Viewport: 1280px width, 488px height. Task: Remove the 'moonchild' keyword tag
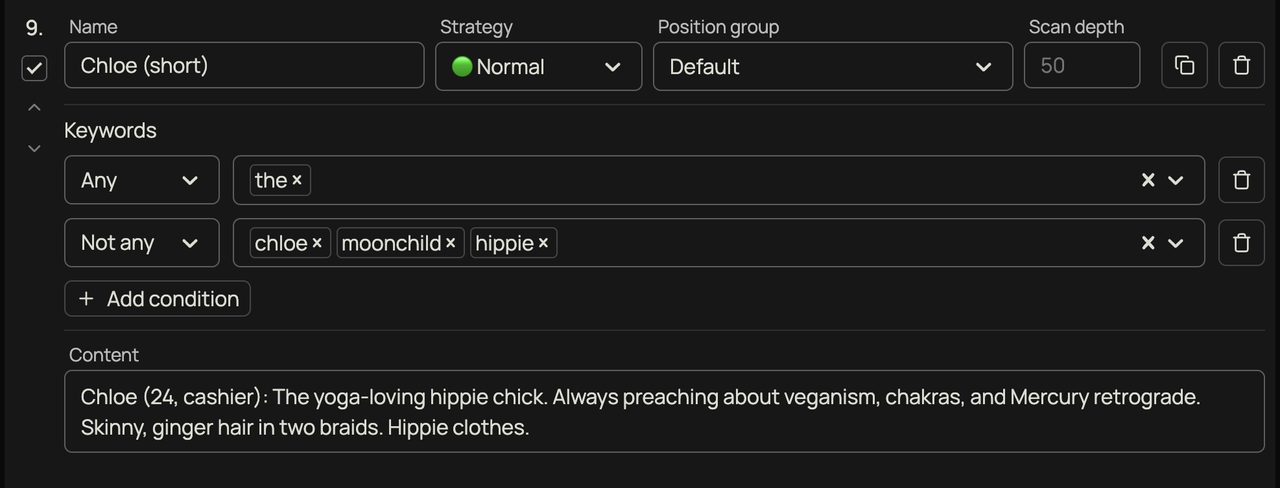(x=450, y=243)
